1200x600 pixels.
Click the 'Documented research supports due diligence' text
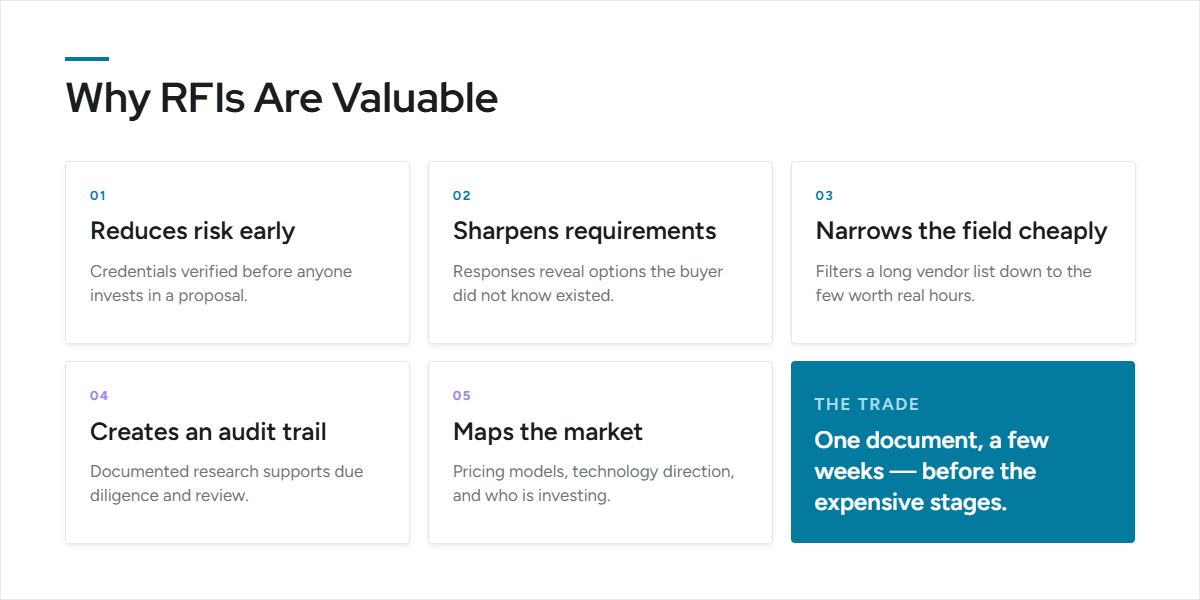(227, 484)
